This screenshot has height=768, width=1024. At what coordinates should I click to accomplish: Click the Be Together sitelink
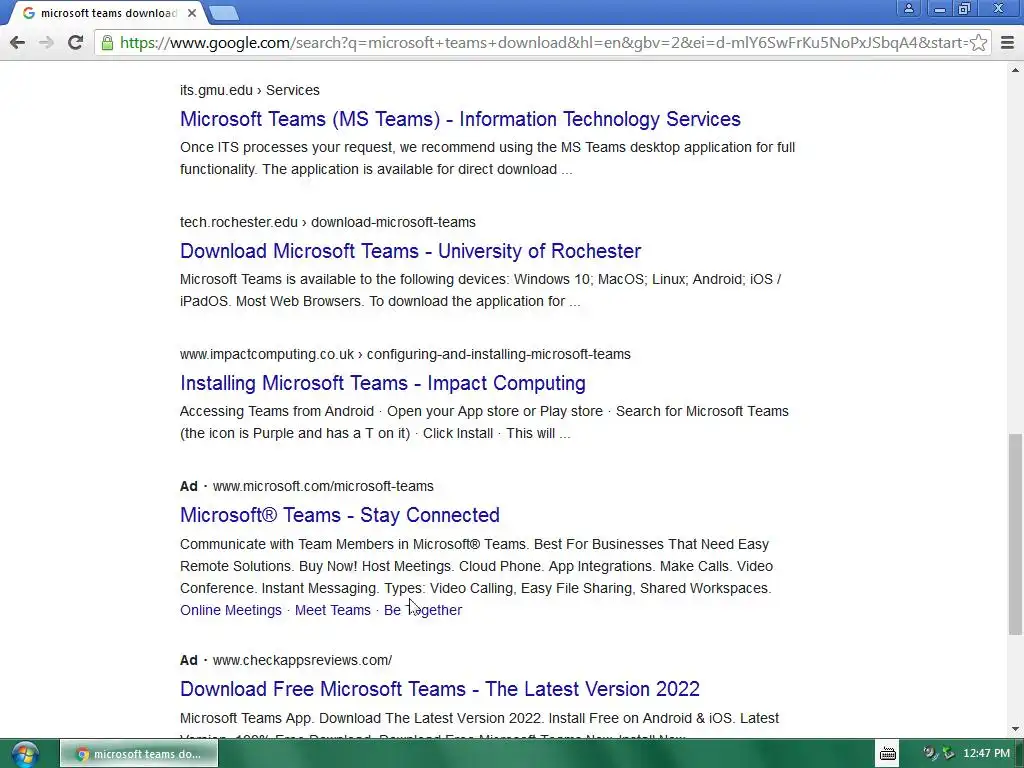point(423,610)
